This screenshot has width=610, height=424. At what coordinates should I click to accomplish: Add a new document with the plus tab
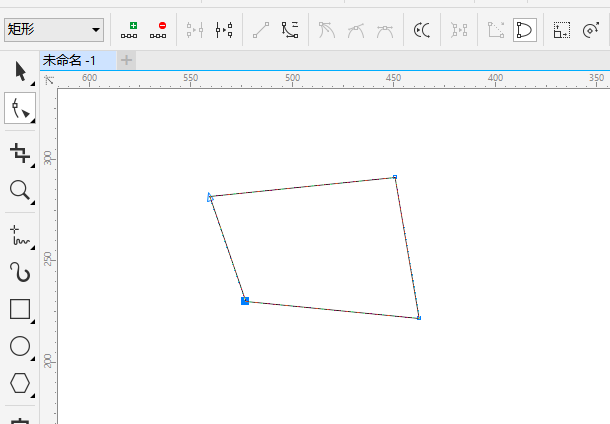pos(126,60)
